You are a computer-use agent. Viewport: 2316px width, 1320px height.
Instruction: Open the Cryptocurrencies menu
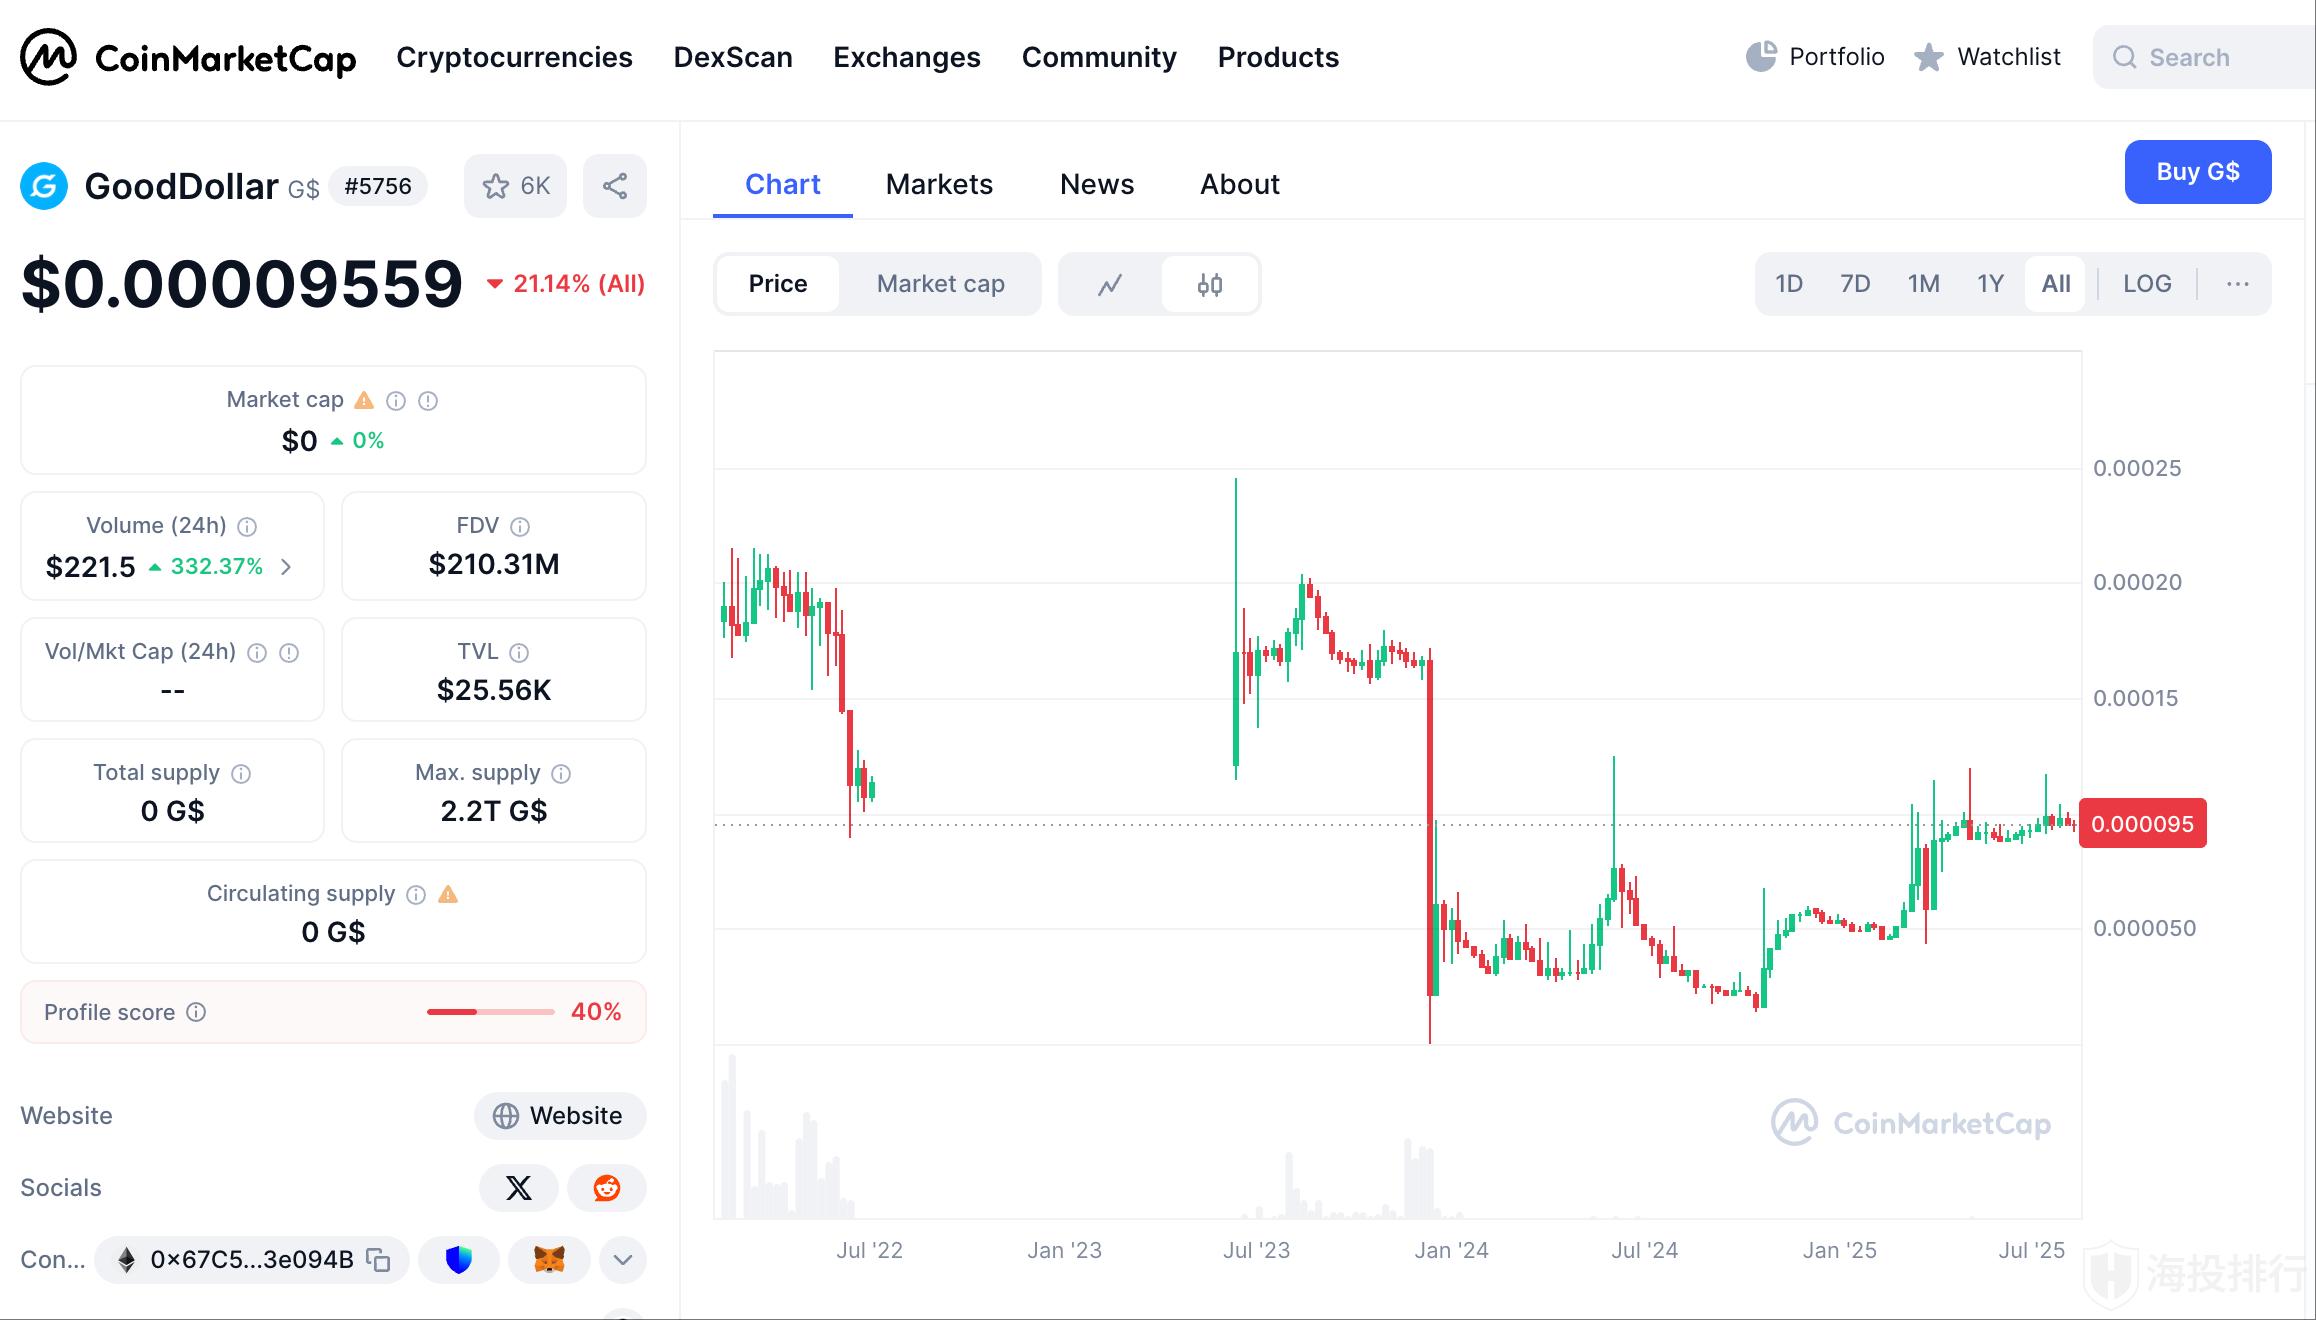(x=514, y=58)
